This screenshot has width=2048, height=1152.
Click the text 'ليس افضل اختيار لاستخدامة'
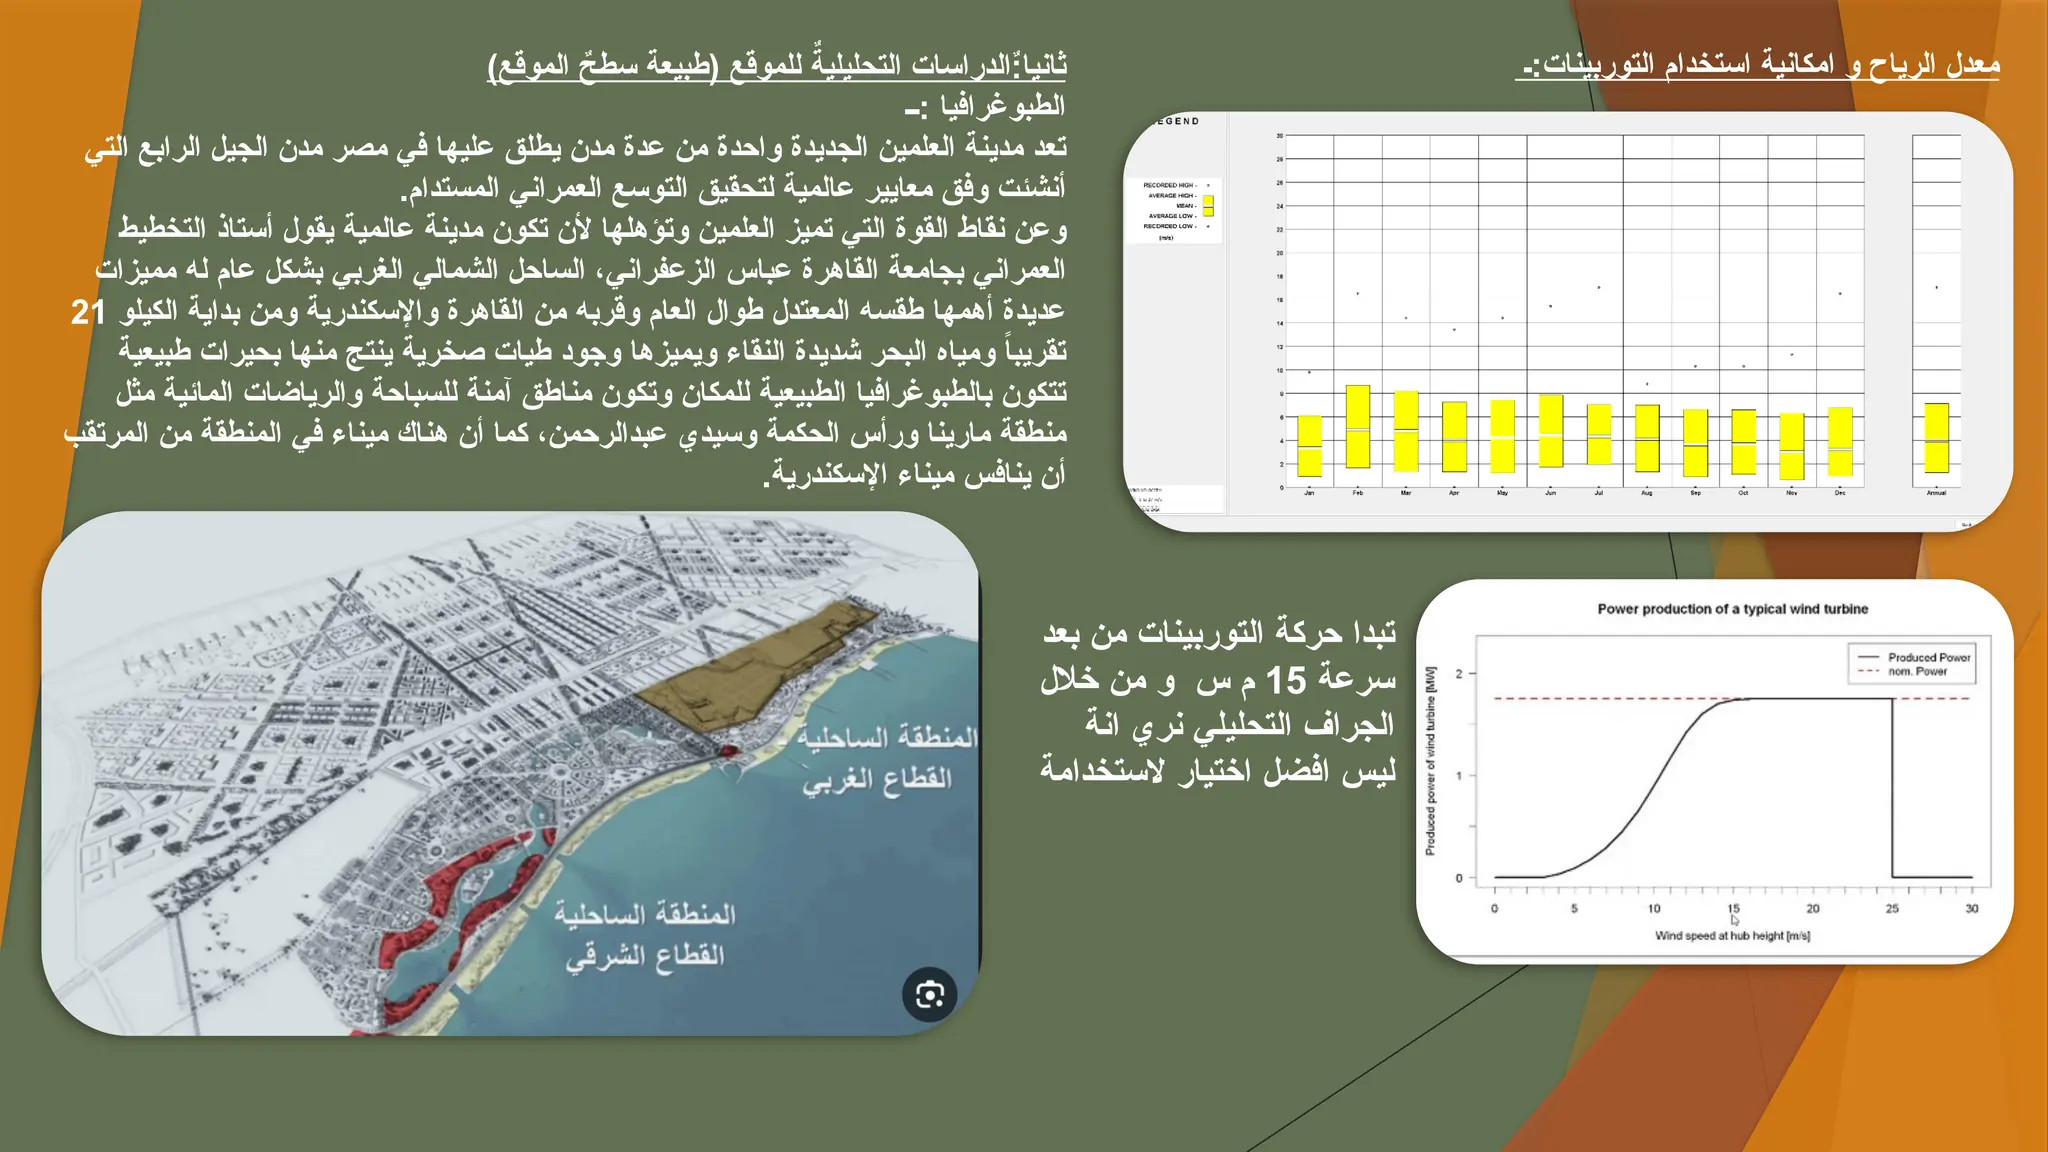(x=1218, y=770)
